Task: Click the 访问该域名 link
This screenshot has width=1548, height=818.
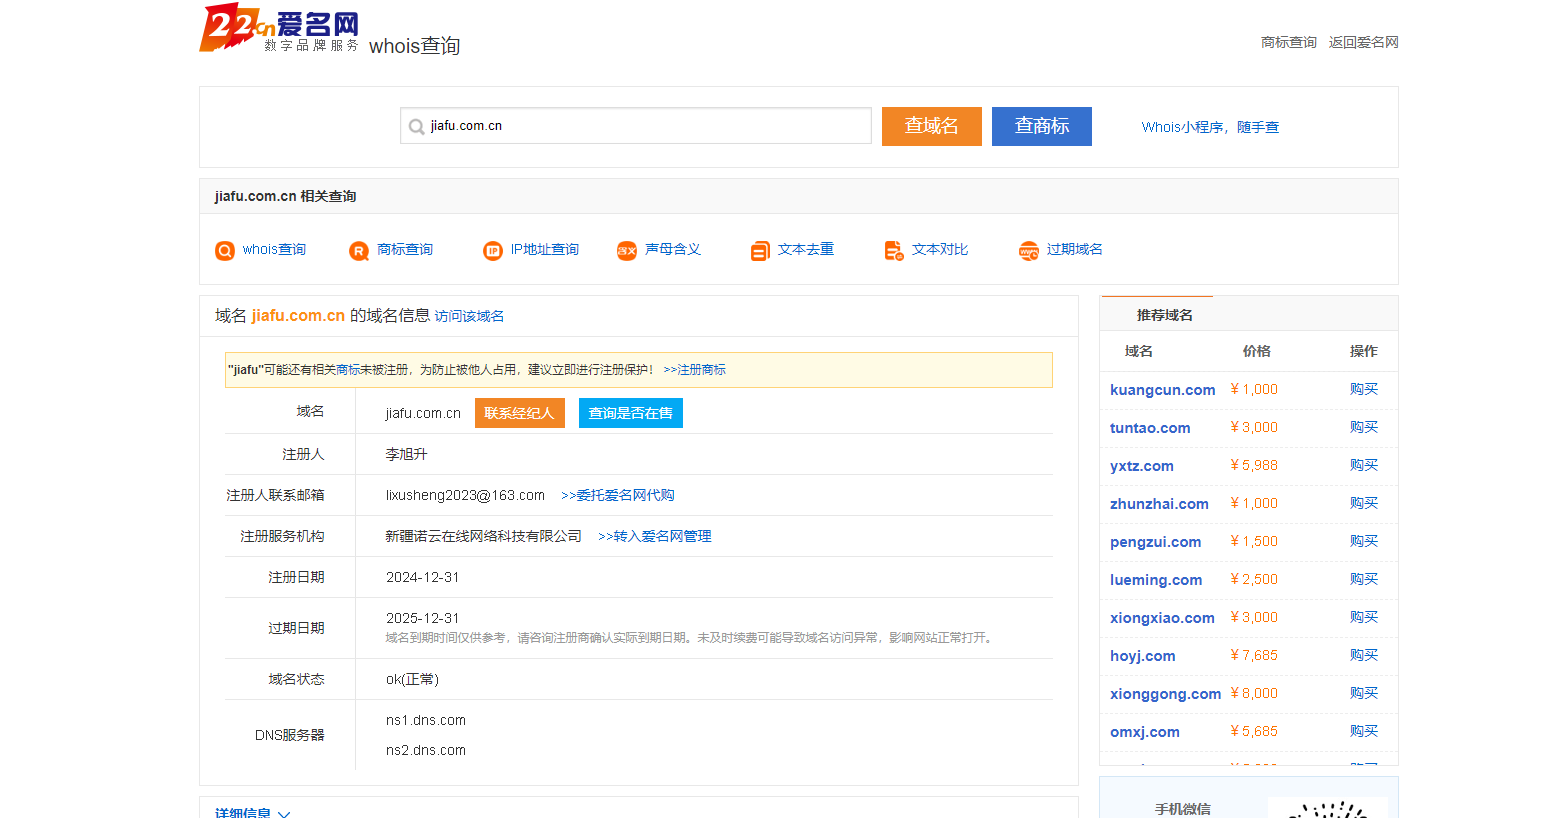Action: tap(469, 316)
